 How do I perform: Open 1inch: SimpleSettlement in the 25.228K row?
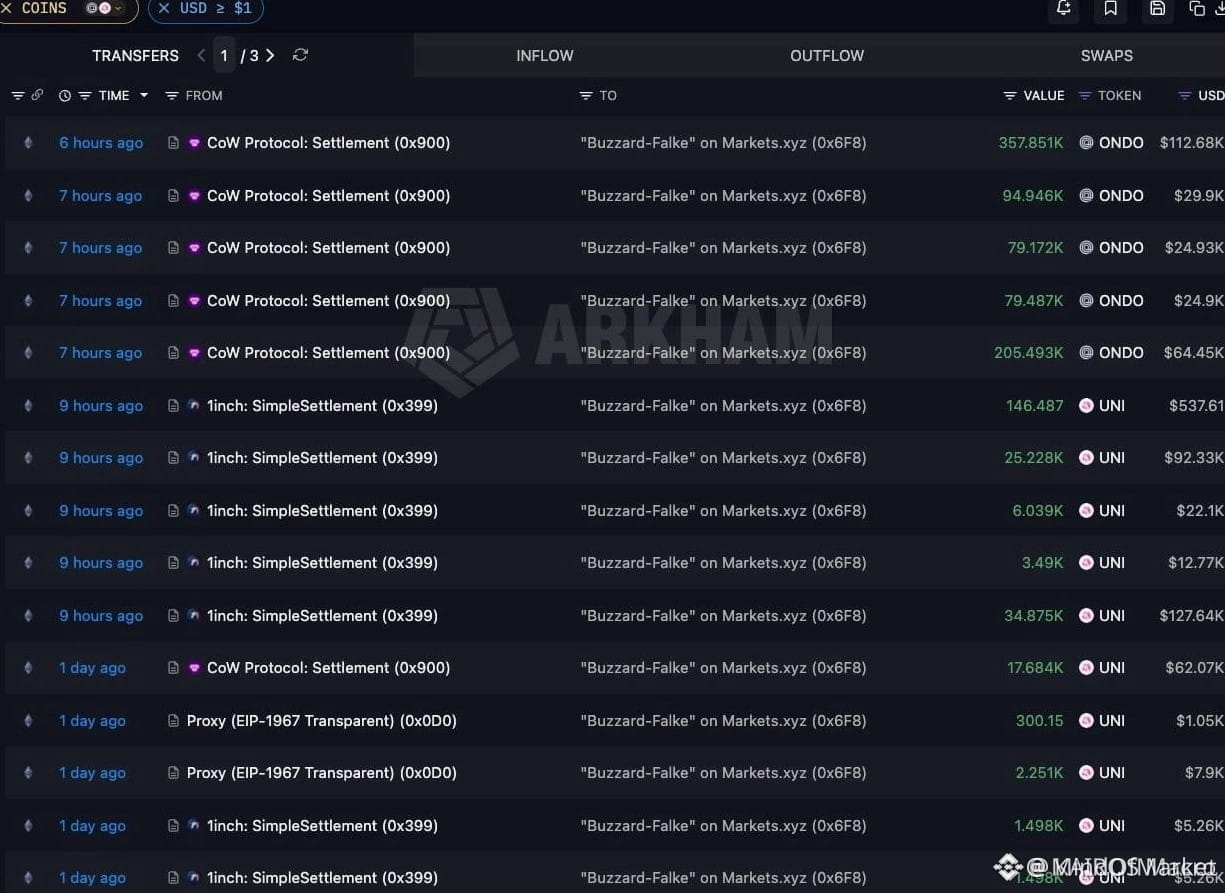(322, 458)
